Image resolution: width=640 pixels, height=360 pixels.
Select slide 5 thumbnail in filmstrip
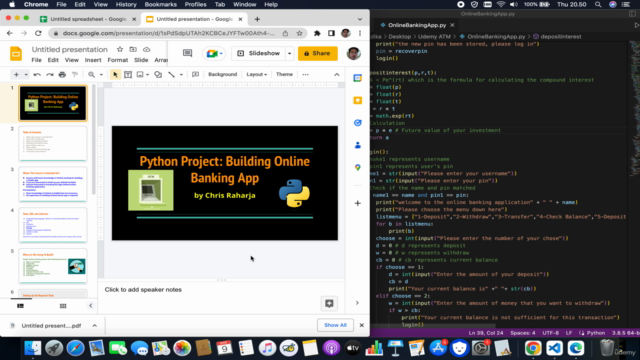point(53,266)
